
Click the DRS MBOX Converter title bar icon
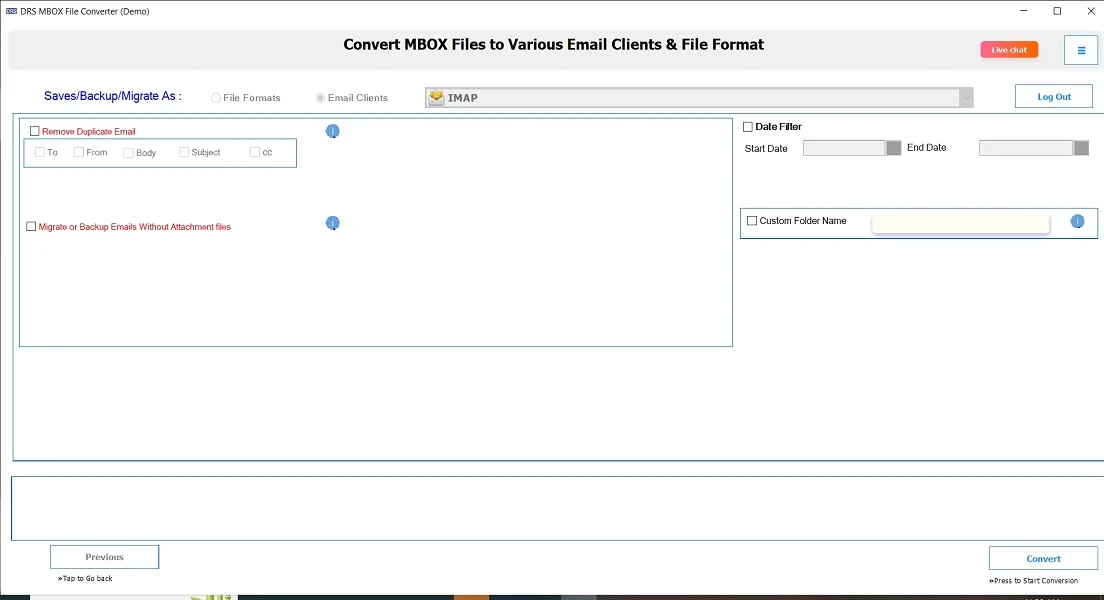pos(10,11)
